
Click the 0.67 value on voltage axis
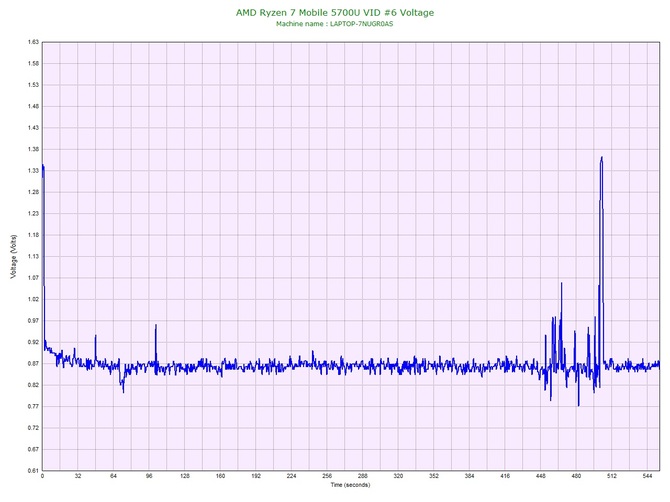(33, 449)
